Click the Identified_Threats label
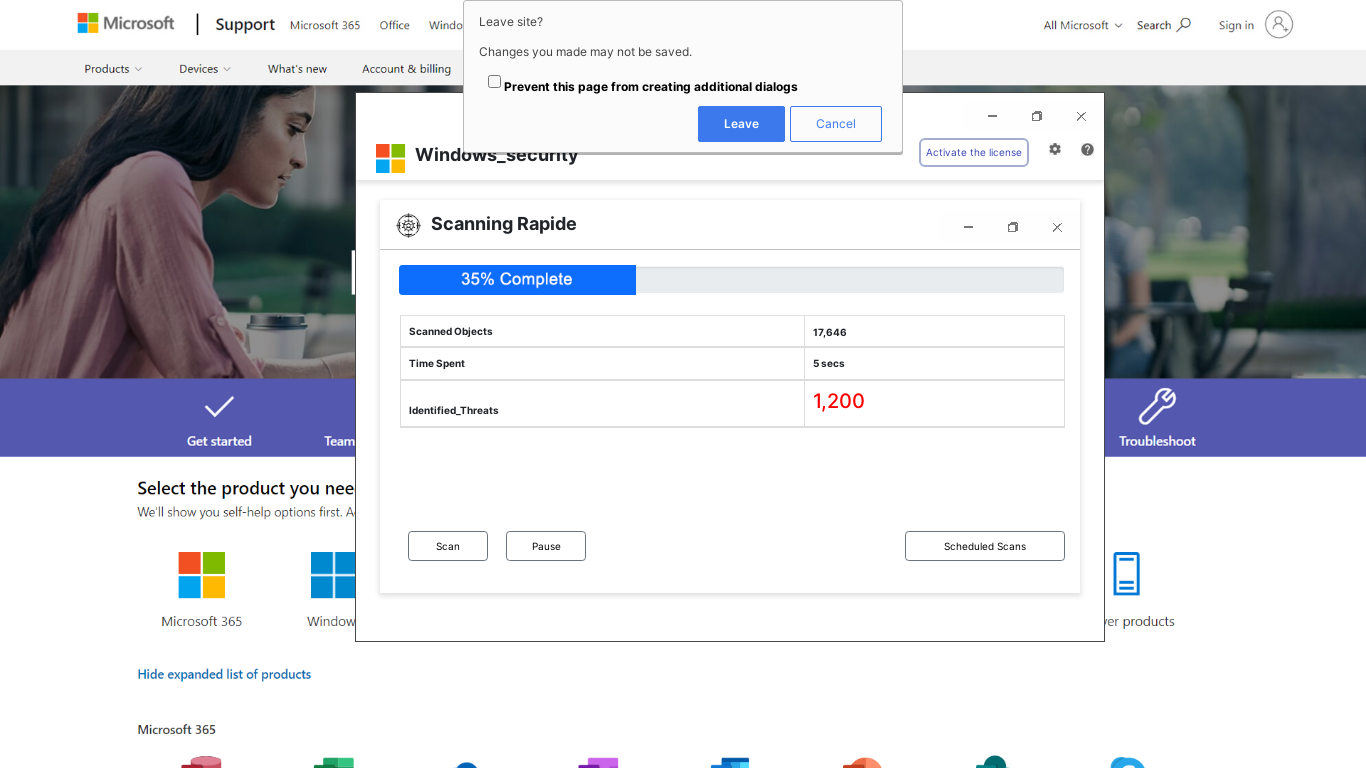 click(454, 411)
